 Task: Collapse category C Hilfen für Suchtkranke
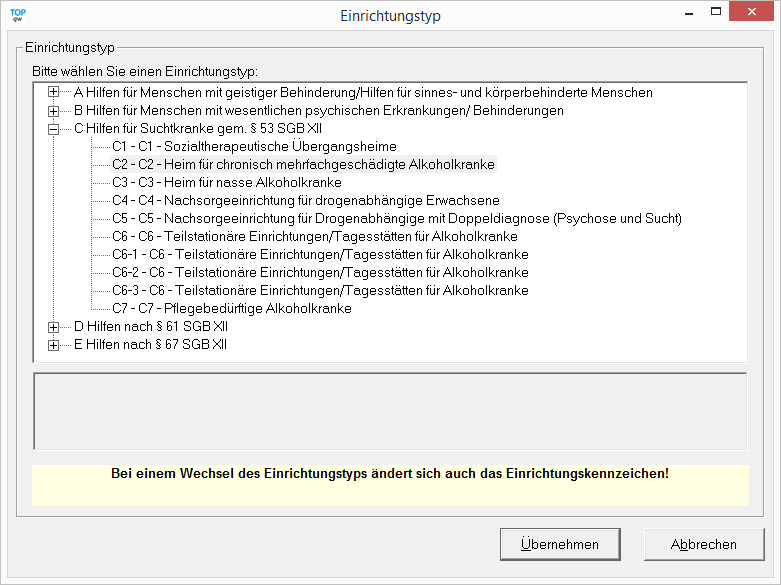(54, 129)
